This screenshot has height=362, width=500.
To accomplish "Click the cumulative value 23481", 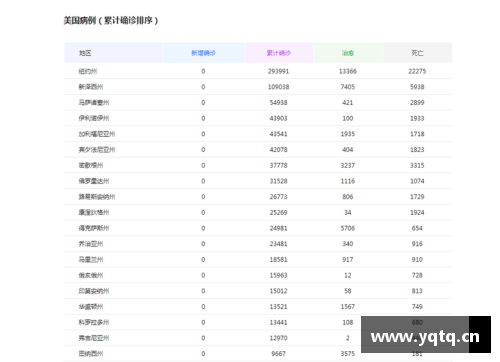I will pyautogui.click(x=279, y=244).
